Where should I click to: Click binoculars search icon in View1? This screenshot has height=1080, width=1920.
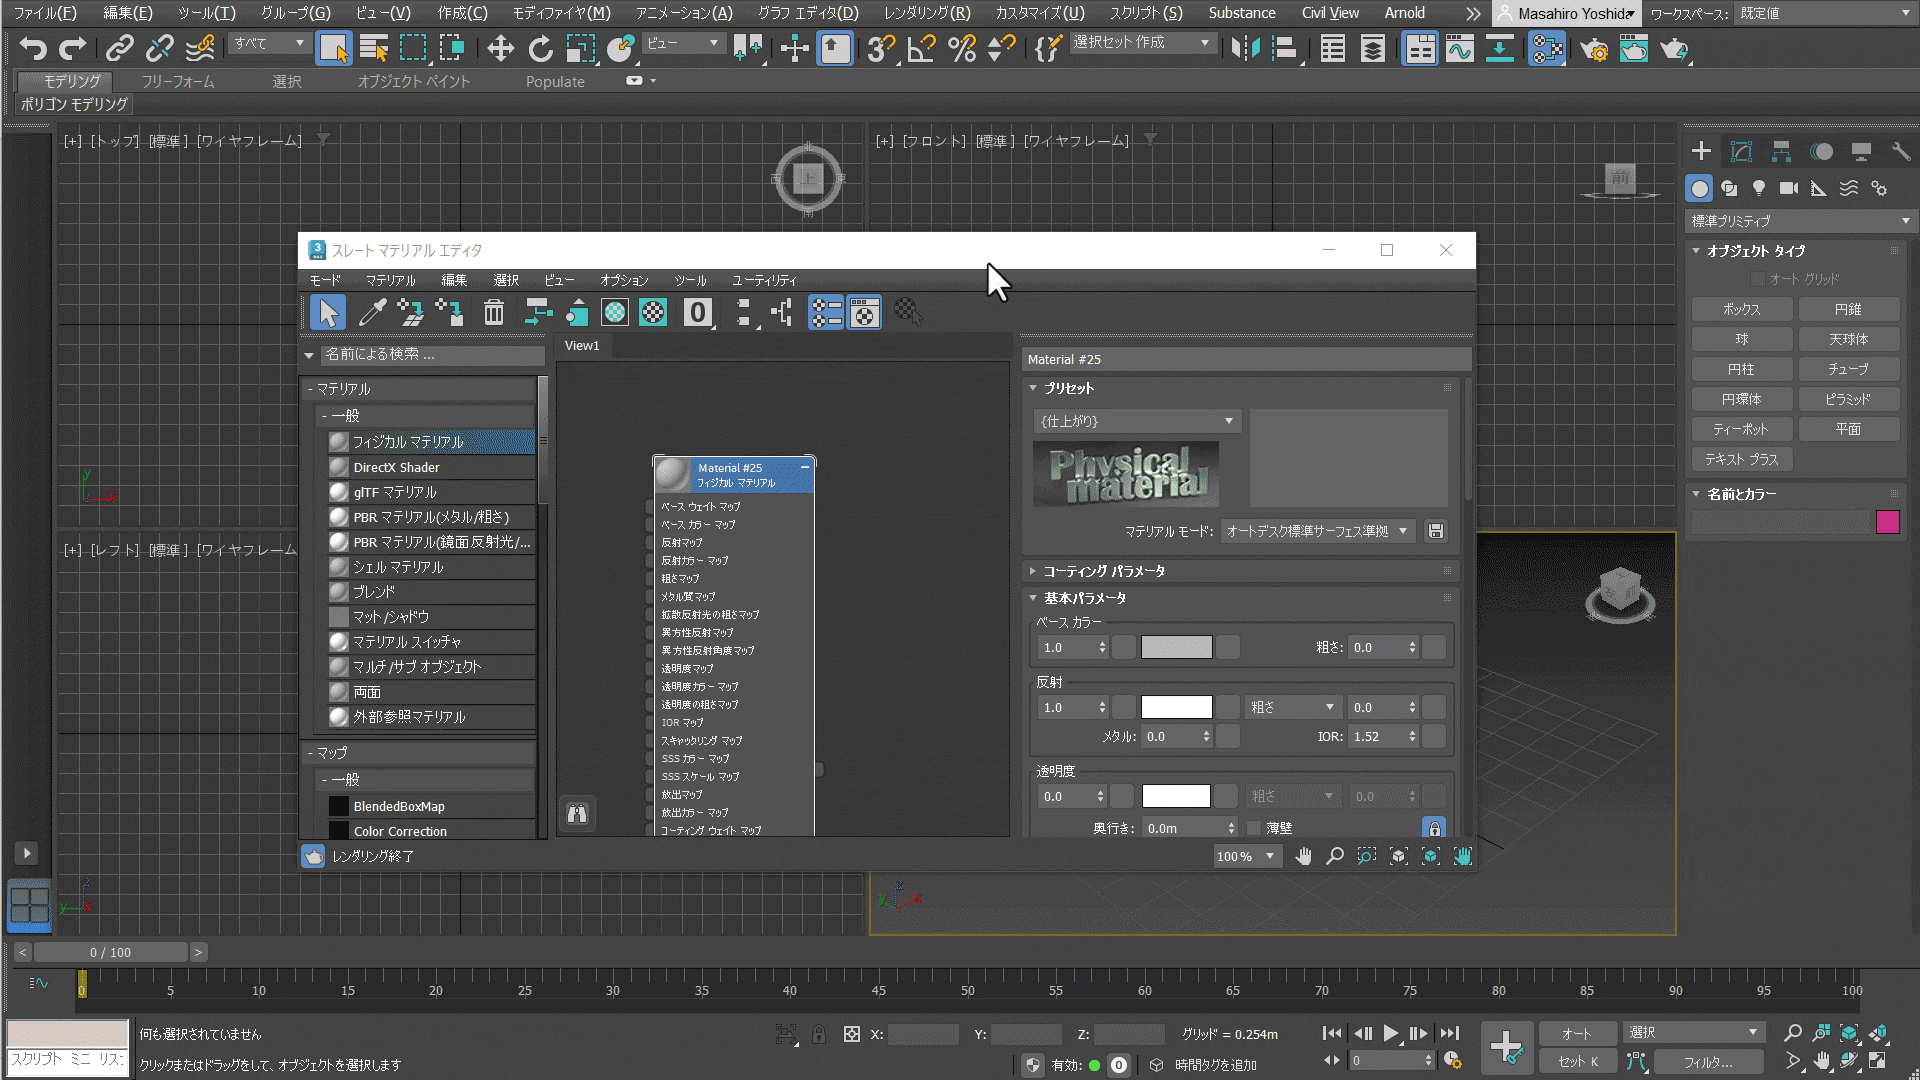[x=577, y=814]
